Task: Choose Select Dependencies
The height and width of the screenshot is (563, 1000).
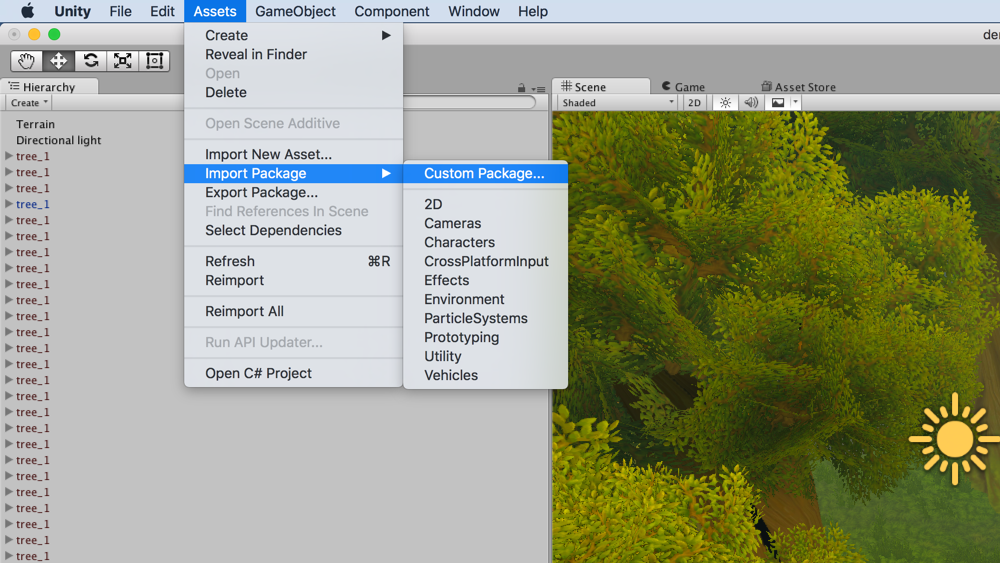Action: [293, 230]
